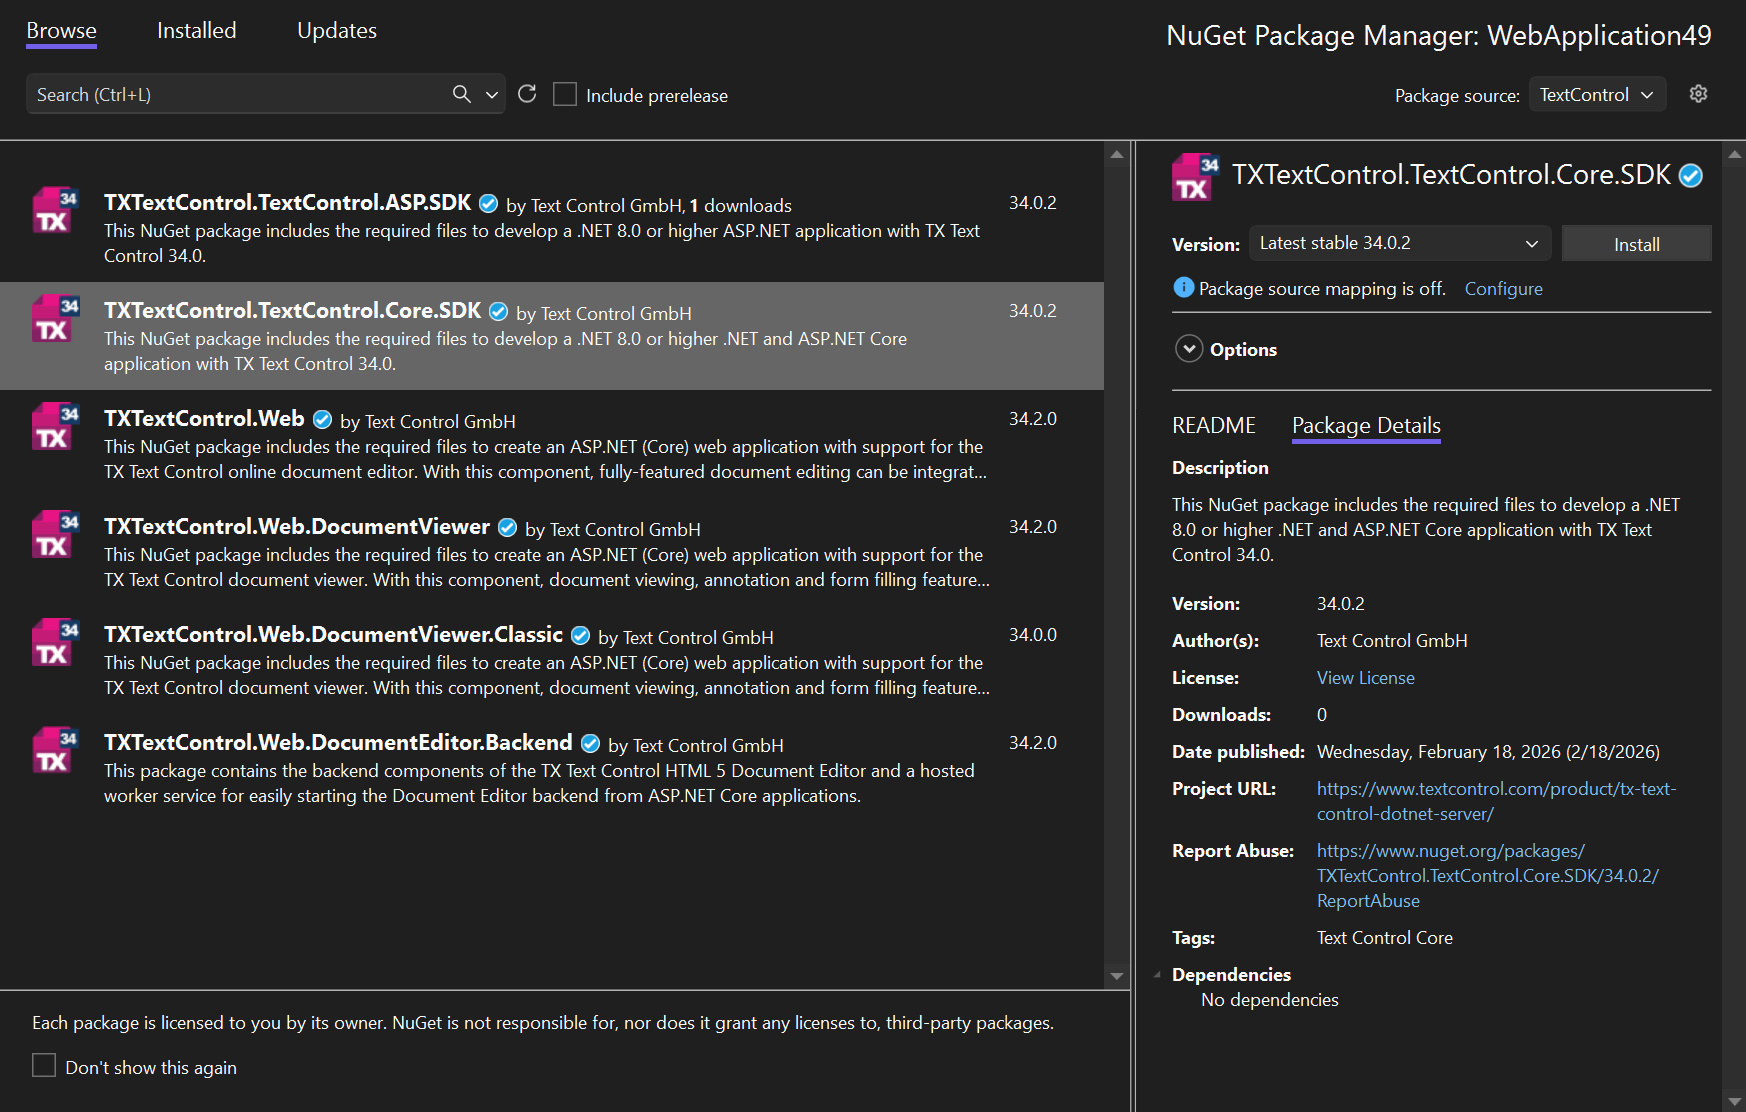Open the View License link
Viewport: 1746px width, 1112px height.
[x=1365, y=677]
